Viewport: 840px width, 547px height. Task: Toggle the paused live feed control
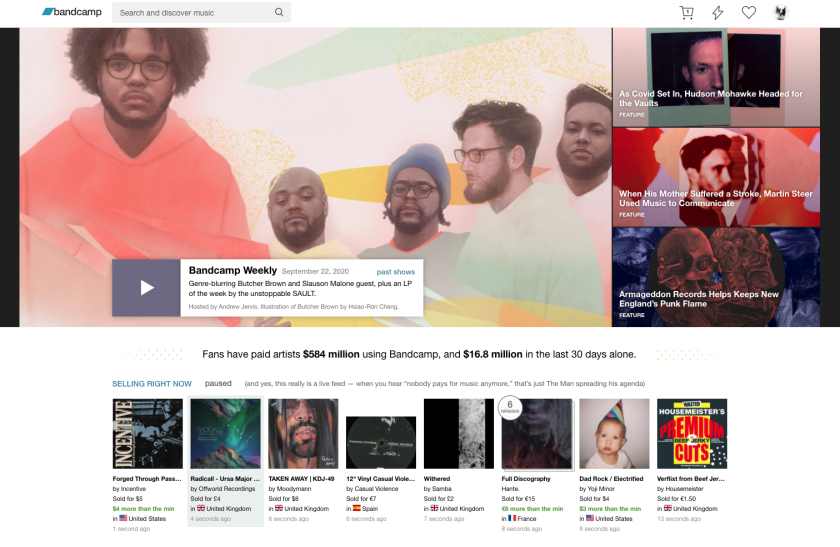(x=218, y=384)
